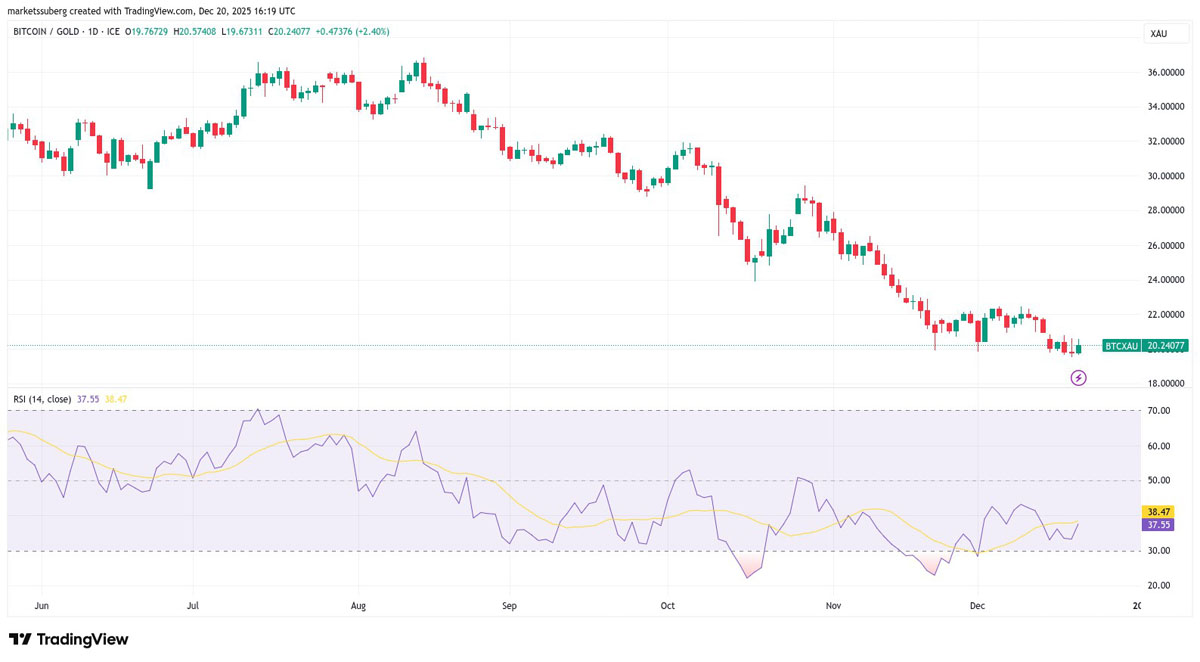This screenshot has width=1200, height=662.
Task: Click the Dec label on time axis
Action: [977, 605]
